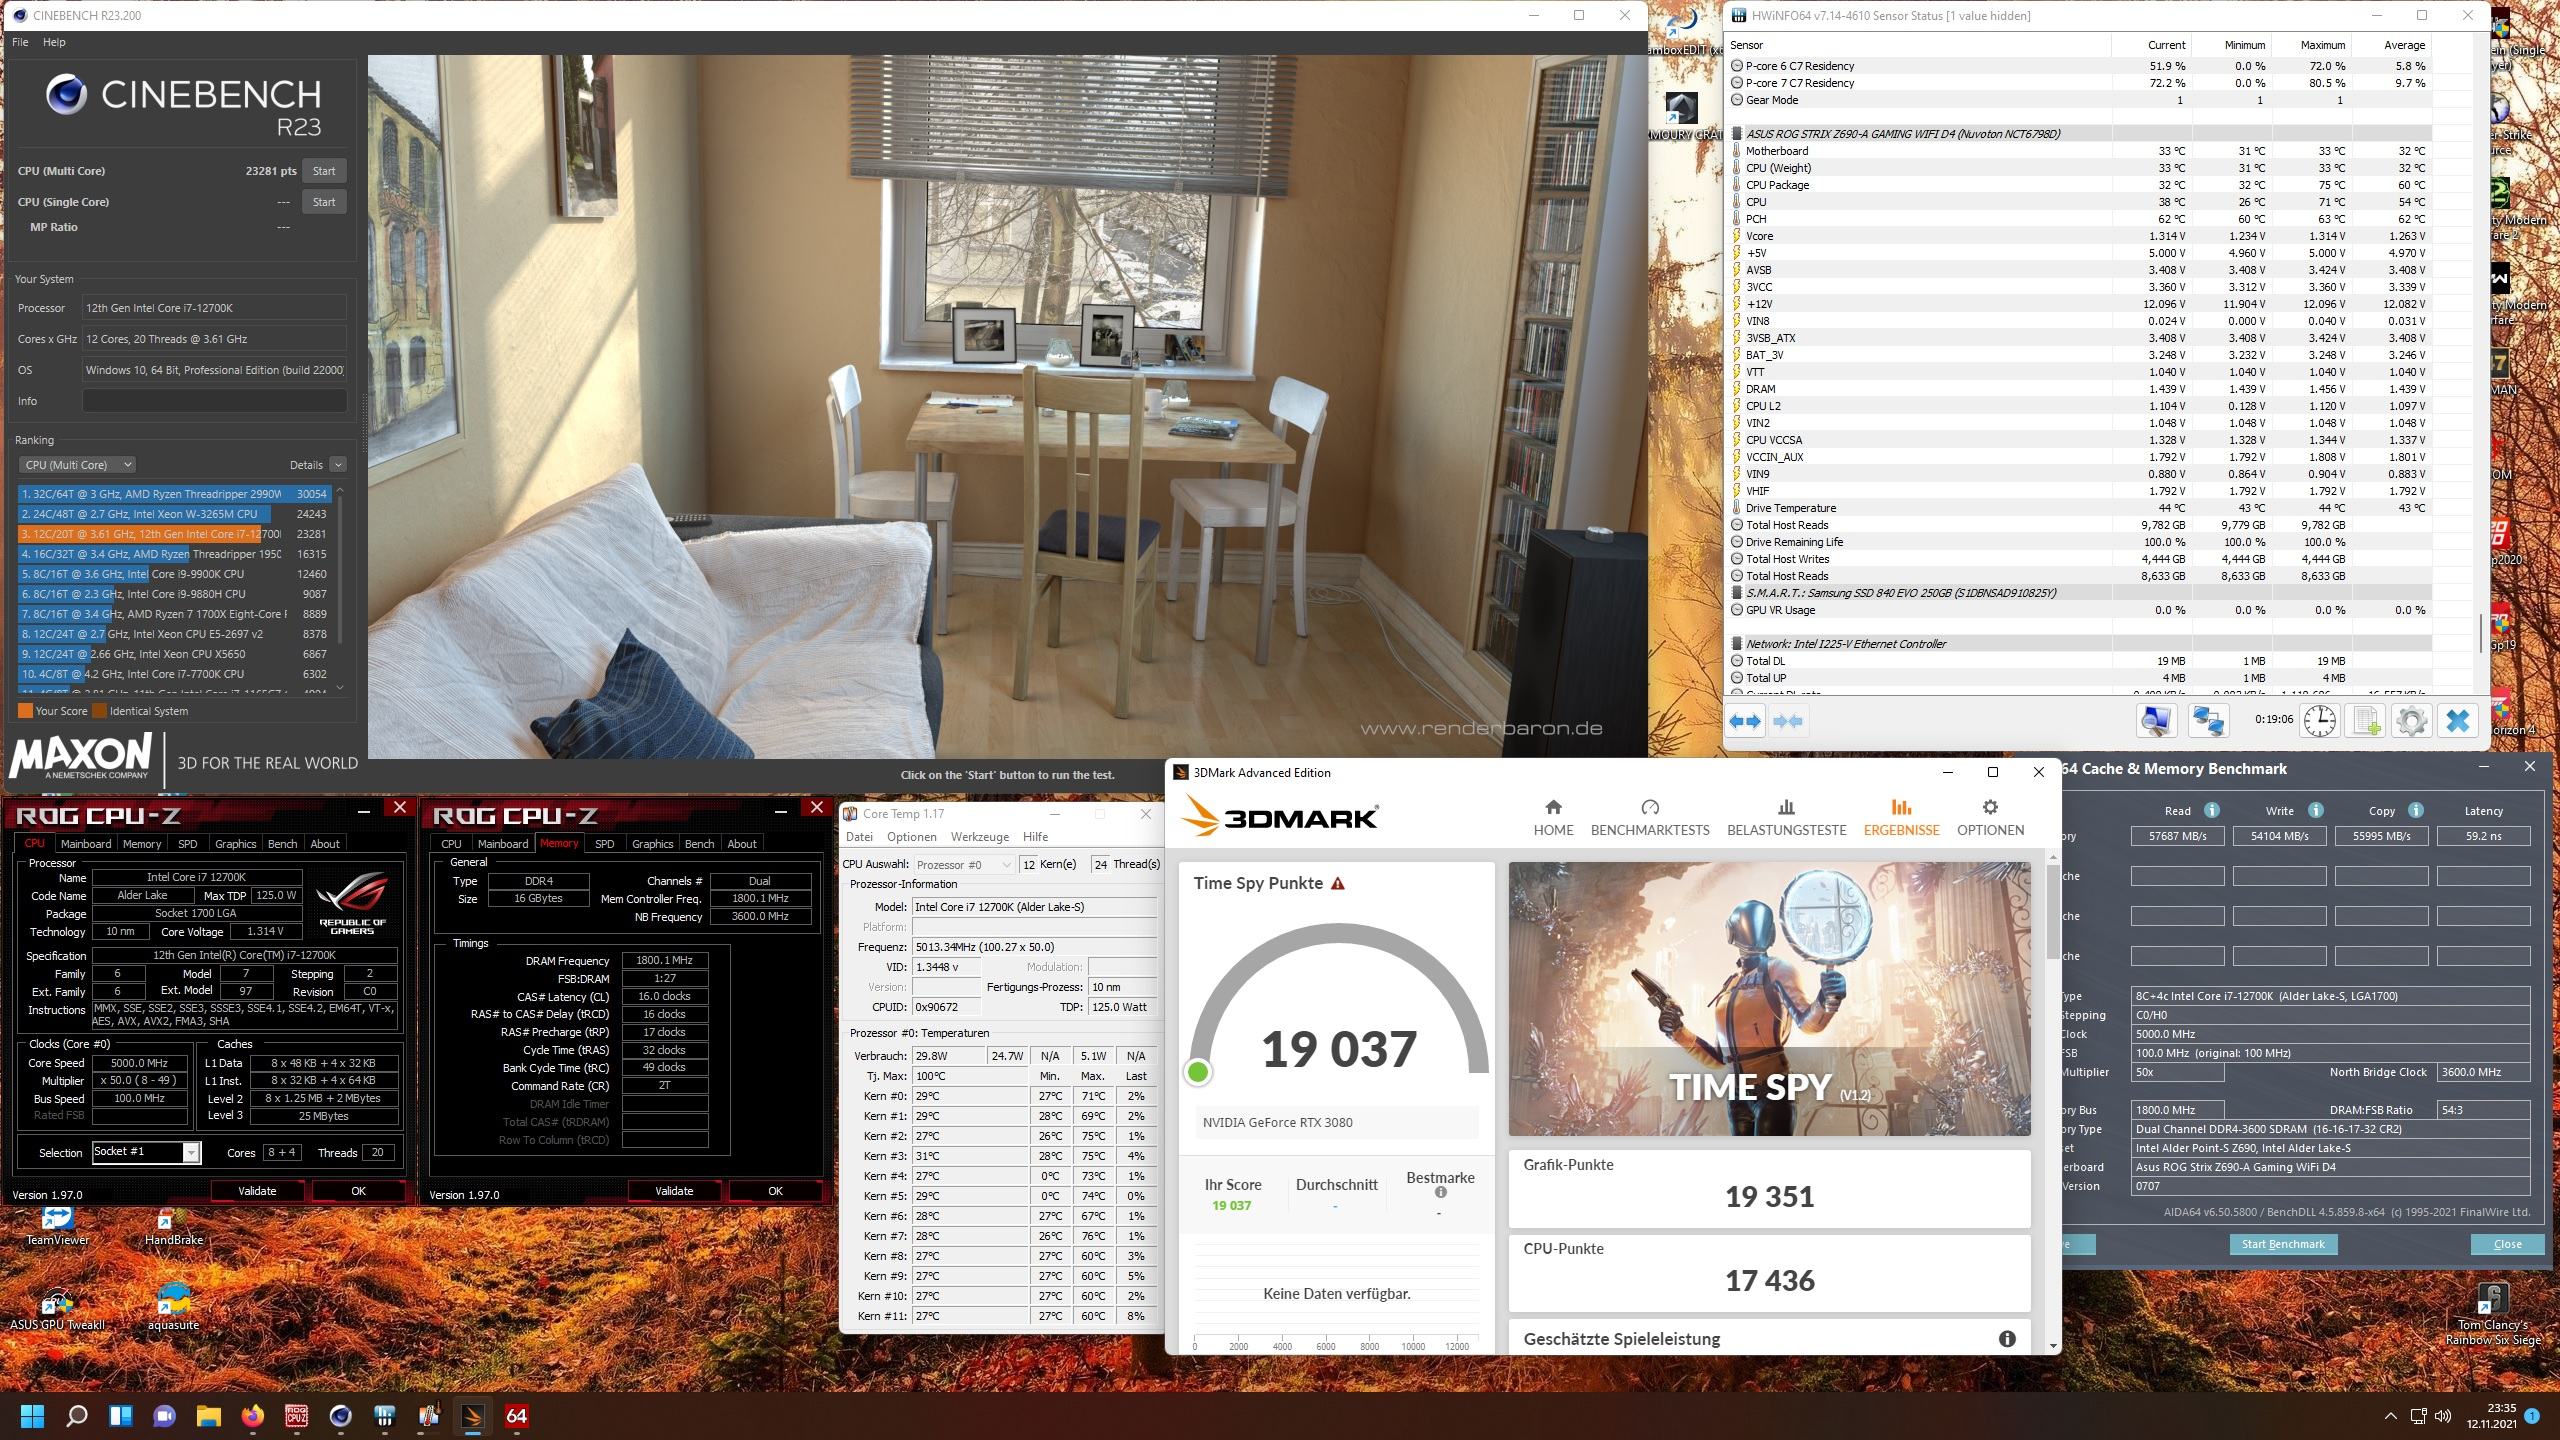Image resolution: width=2560 pixels, height=1440 pixels.
Task: Open Windows Start menu on taskbar
Action: pyautogui.click(x=32, y=1416)
